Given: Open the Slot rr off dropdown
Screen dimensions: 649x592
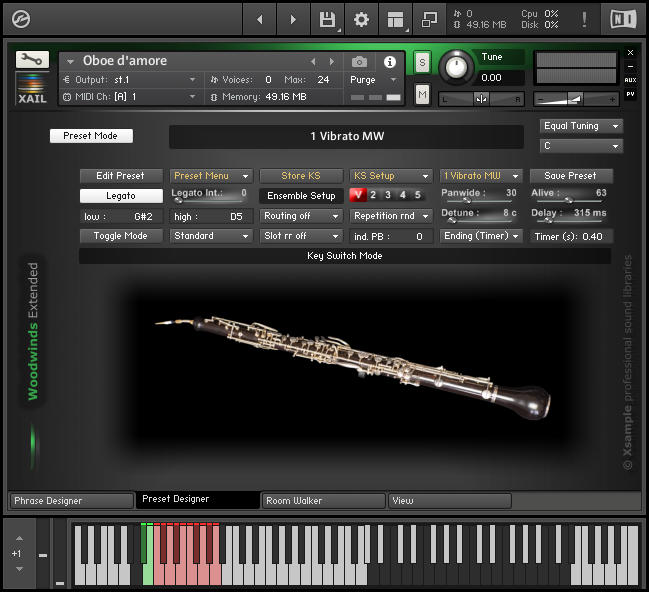Looking at the screenshot, I should click(301, 236).
